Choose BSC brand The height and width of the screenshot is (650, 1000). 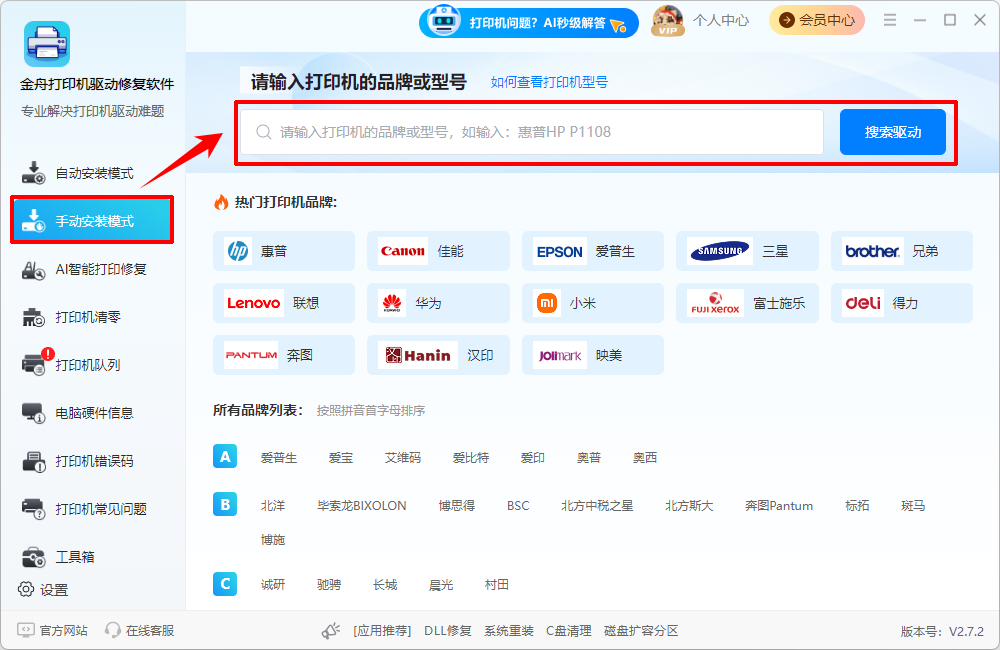[x=518, y=505]
